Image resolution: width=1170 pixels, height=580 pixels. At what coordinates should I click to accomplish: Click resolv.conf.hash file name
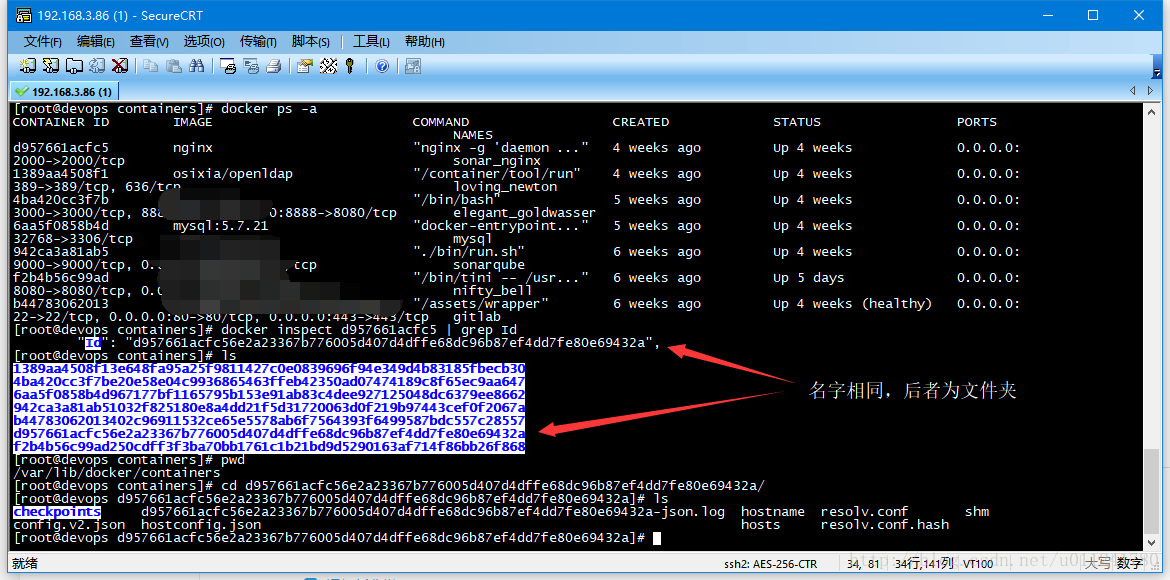(885, 525)
